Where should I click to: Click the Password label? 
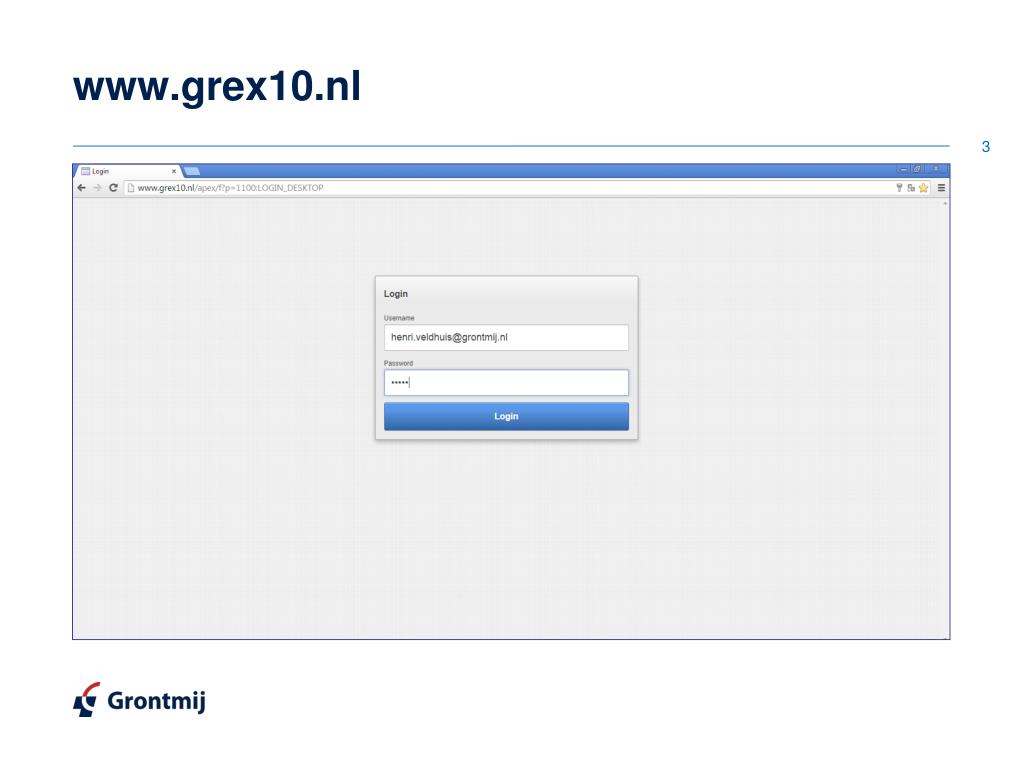398,363
